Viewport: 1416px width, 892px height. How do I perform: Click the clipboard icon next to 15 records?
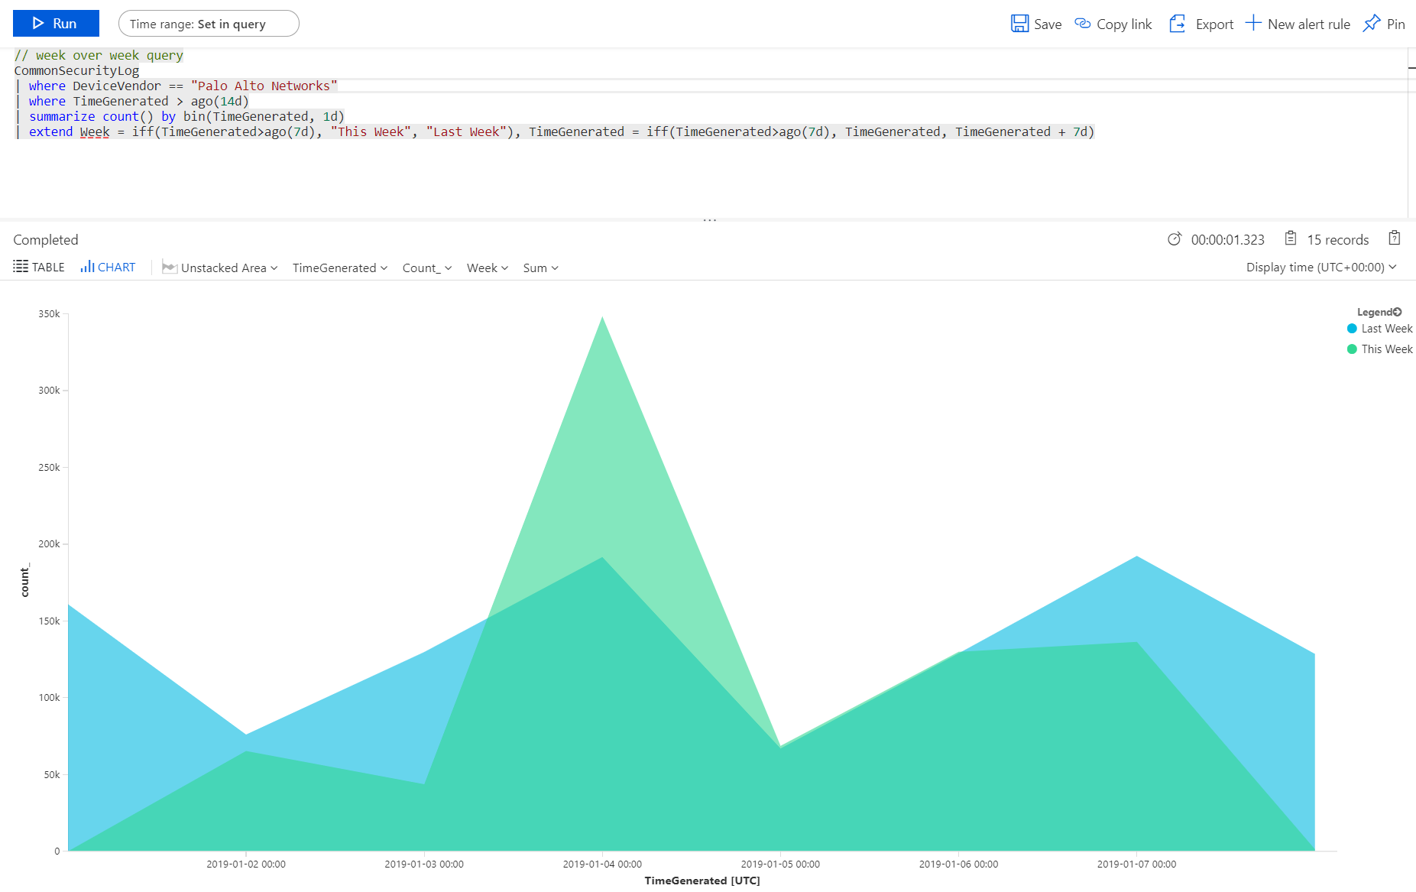click(x=1289, y=239)
